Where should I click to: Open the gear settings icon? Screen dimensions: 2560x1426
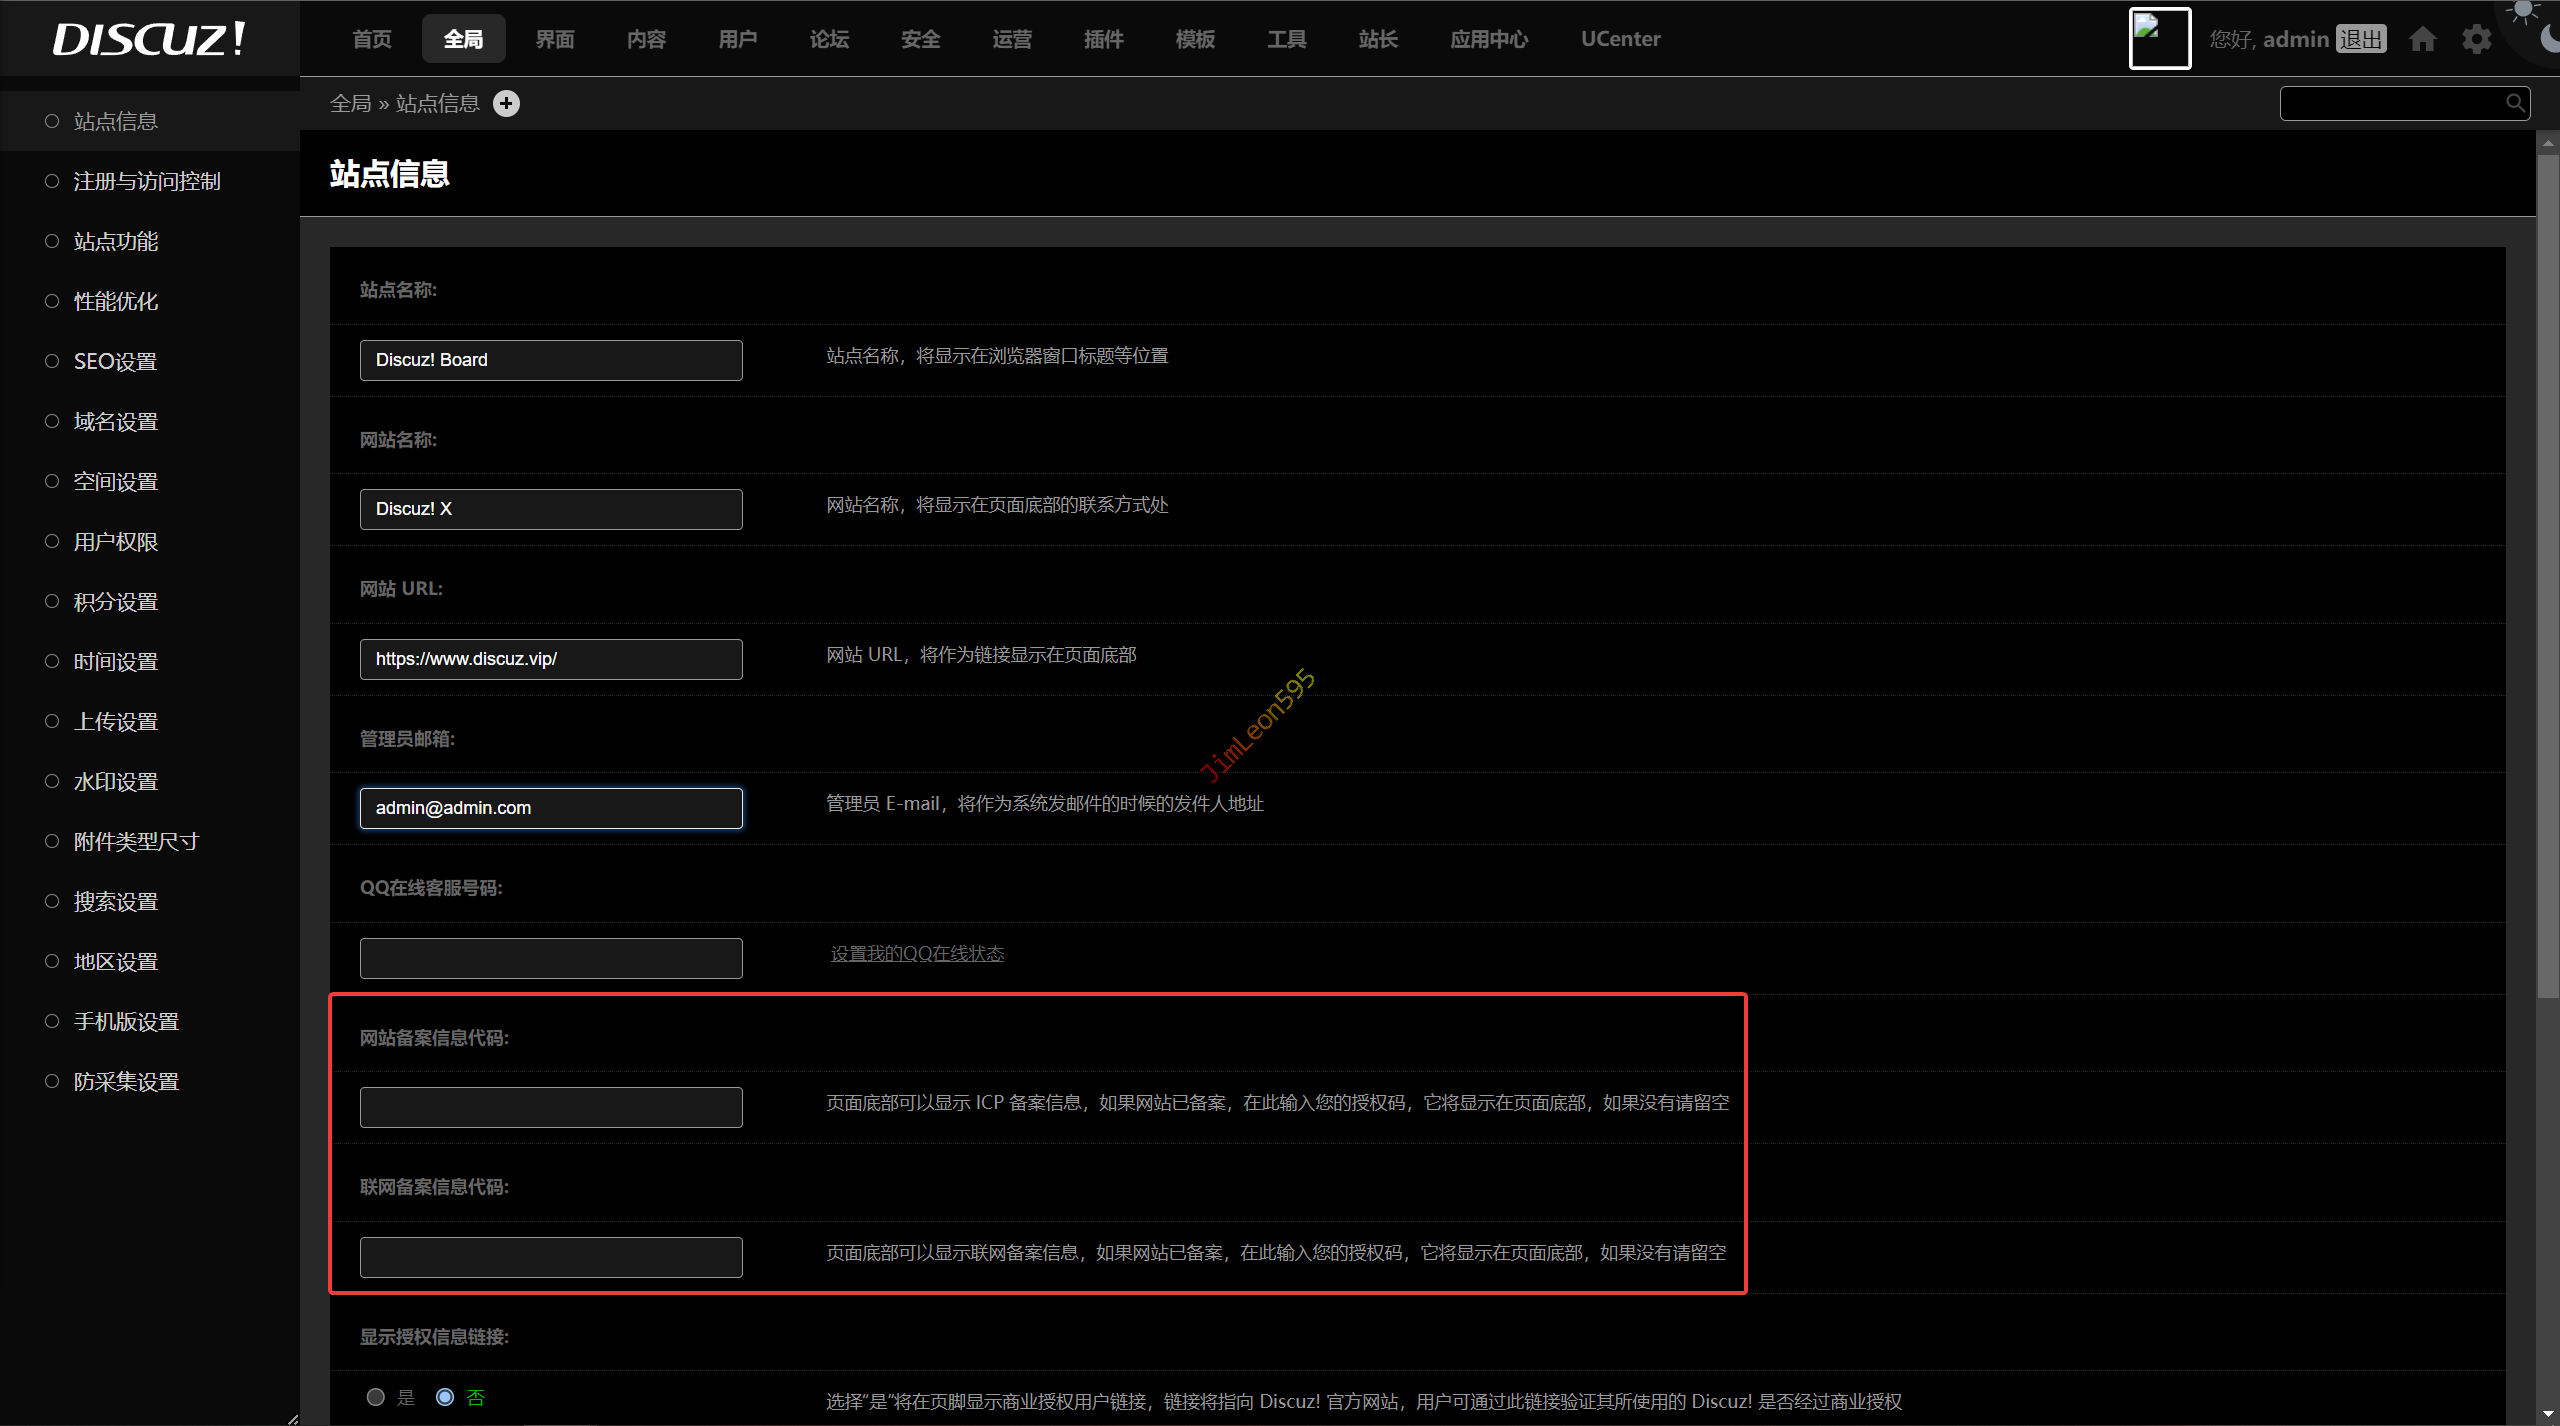click(x=2477, y=39)
